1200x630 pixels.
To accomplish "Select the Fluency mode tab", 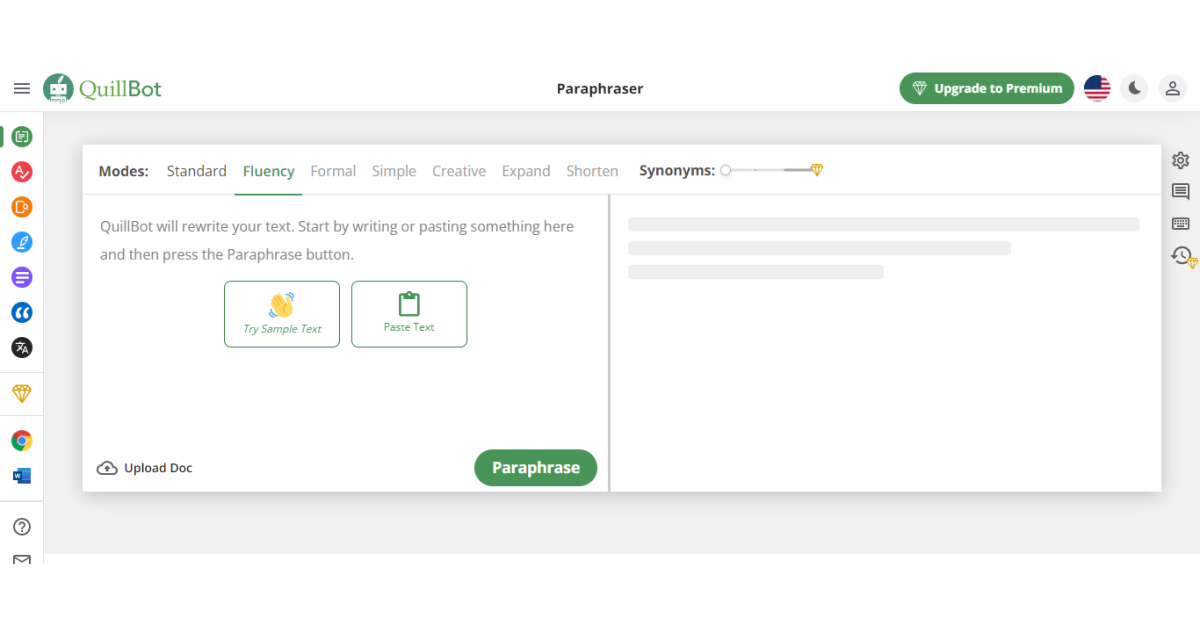I will pyautogui.click(x=269, y=171).
